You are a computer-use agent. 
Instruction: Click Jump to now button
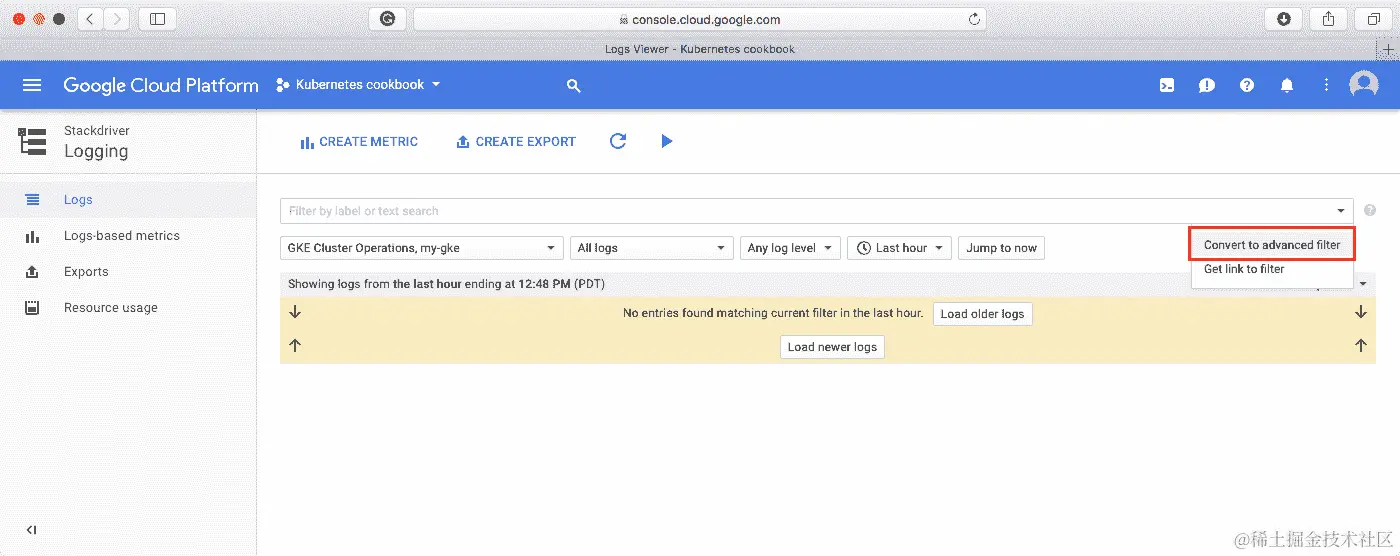[x=1001, y=248]
